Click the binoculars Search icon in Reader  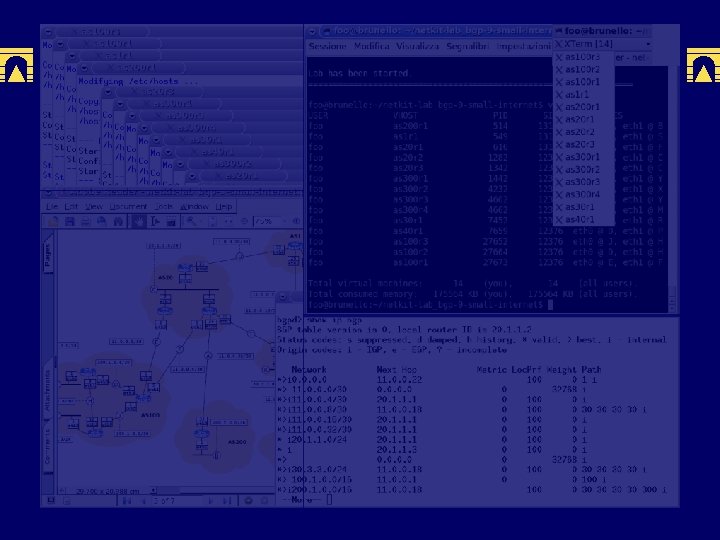118,222
